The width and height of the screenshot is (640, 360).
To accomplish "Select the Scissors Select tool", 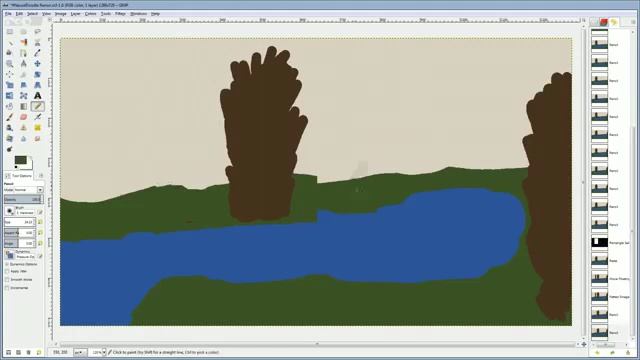I will (x=37, y=42).
